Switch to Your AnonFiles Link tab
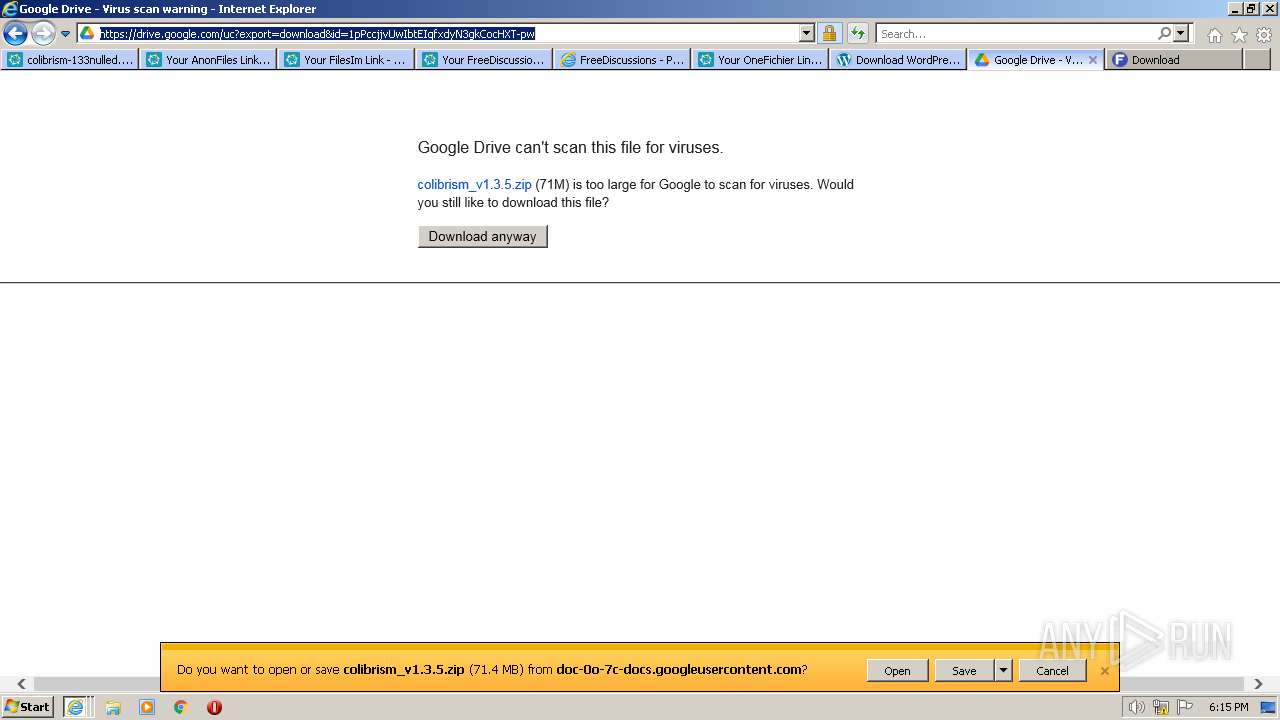The width and height of the screenshot is (1280, 720). click(x=208, y=60)
